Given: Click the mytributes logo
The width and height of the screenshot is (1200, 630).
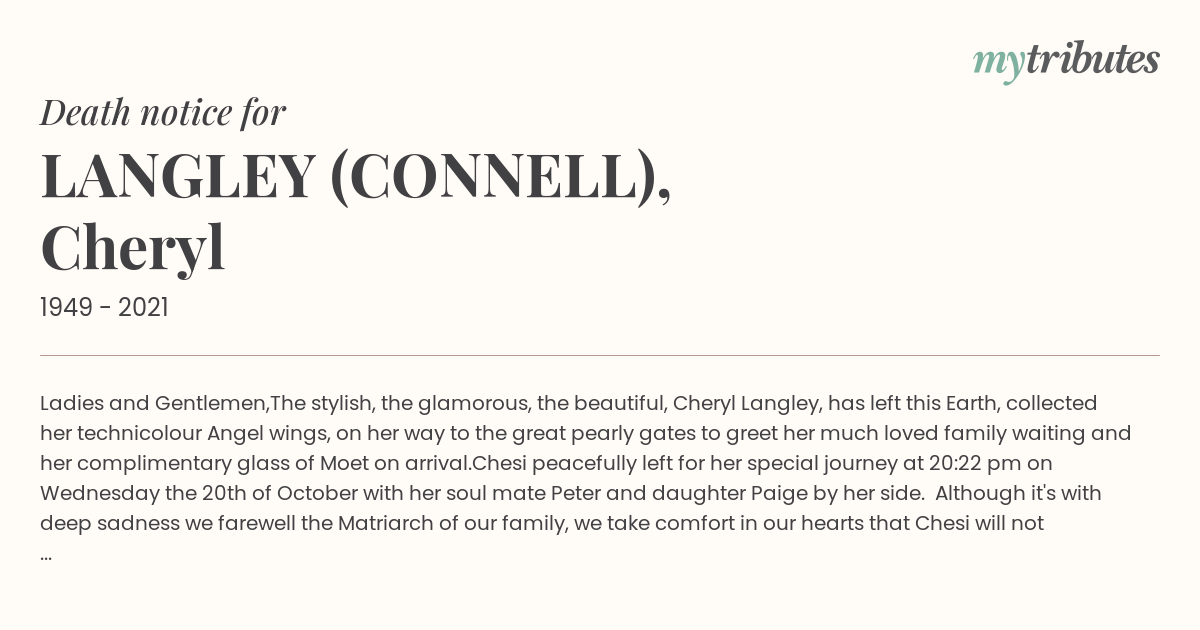Looking at the screenshot, I should [1066, 61].
